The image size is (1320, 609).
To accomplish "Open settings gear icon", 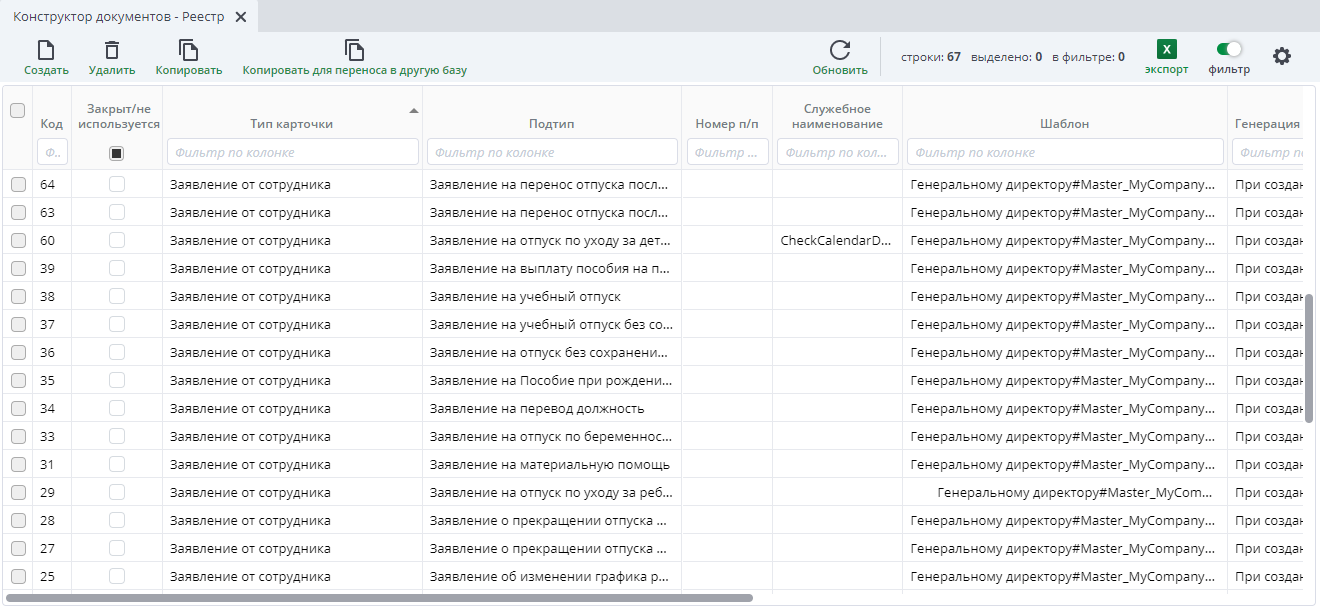I will 1282,56.
